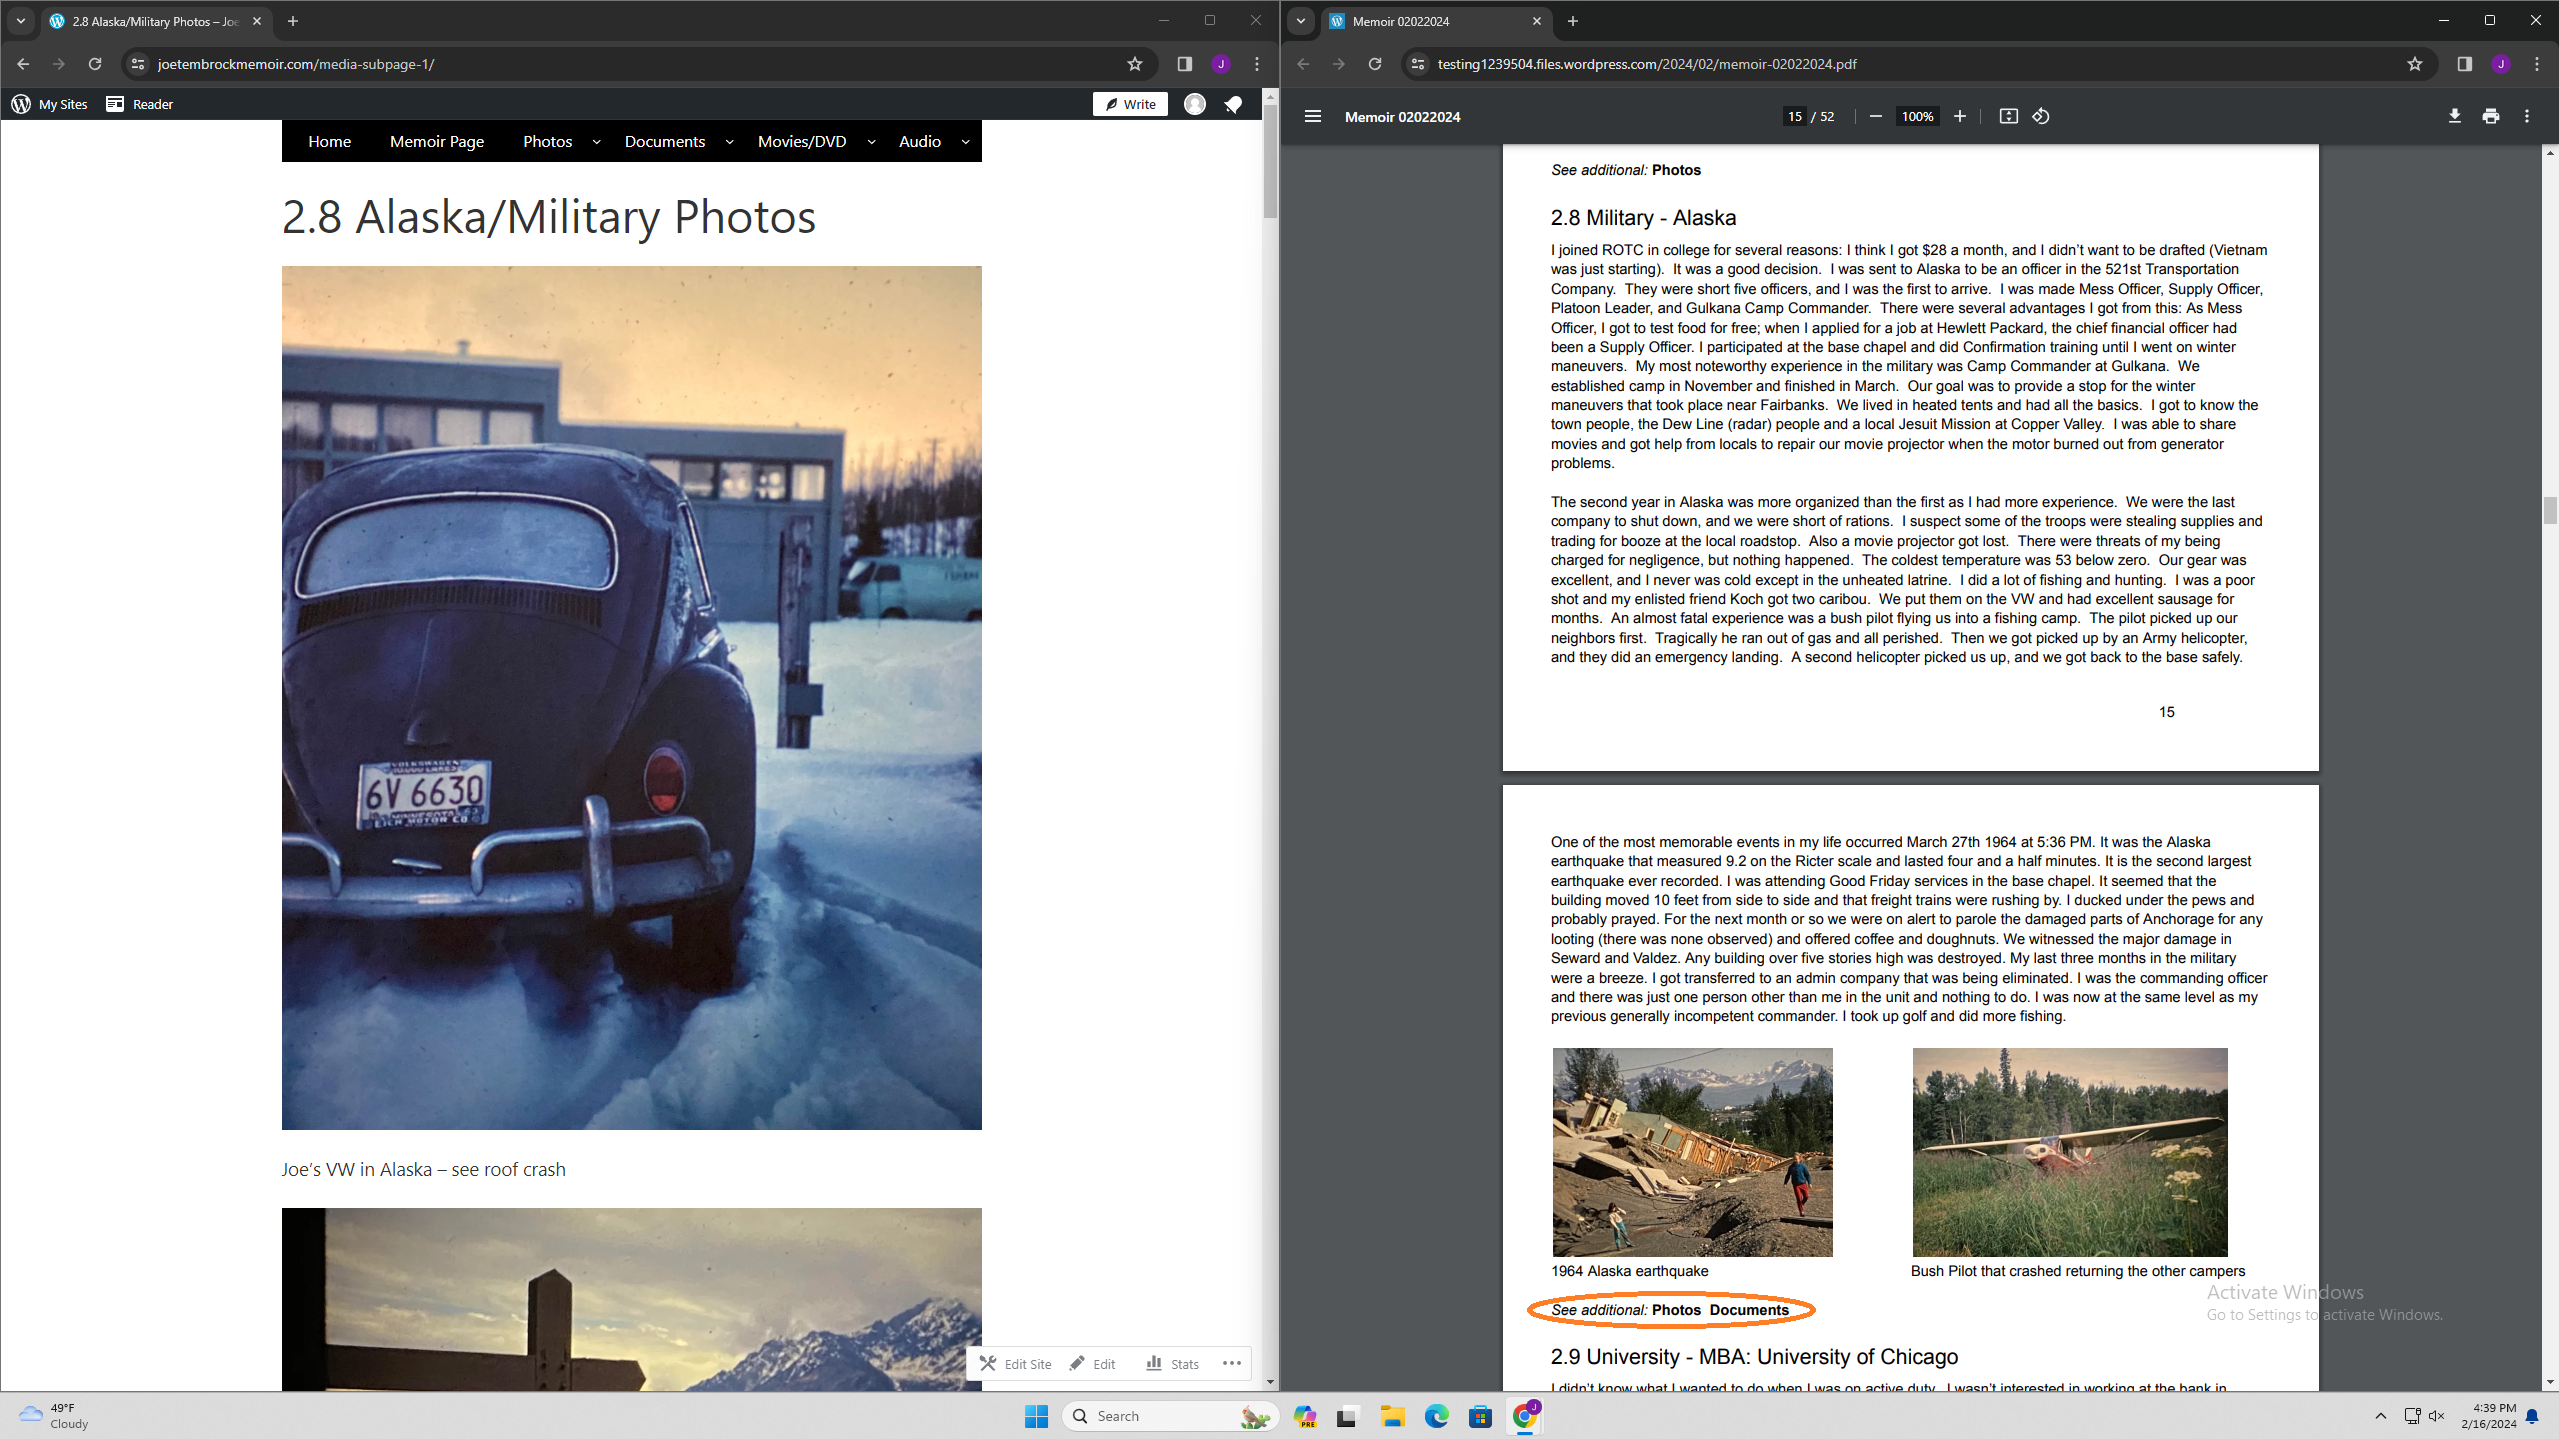
Task: Click the fit to page icon
Action: pos(2008,116)
